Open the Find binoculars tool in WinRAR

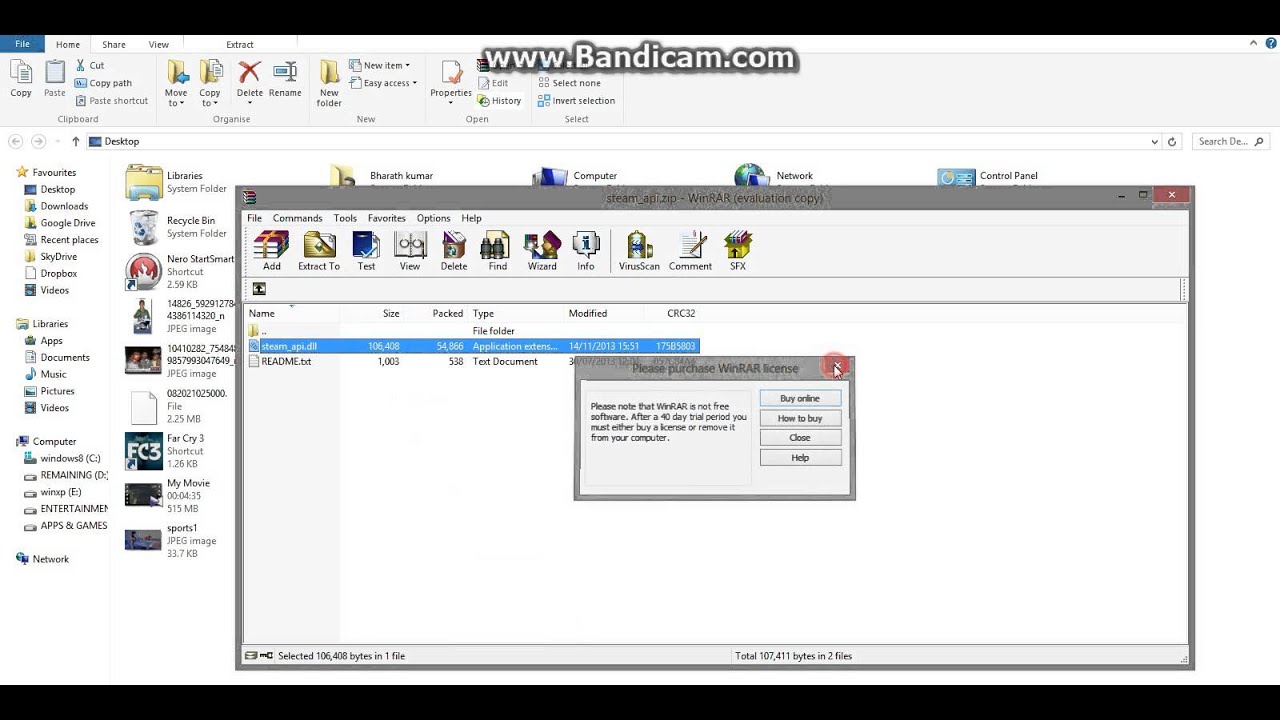coord(497,251)
